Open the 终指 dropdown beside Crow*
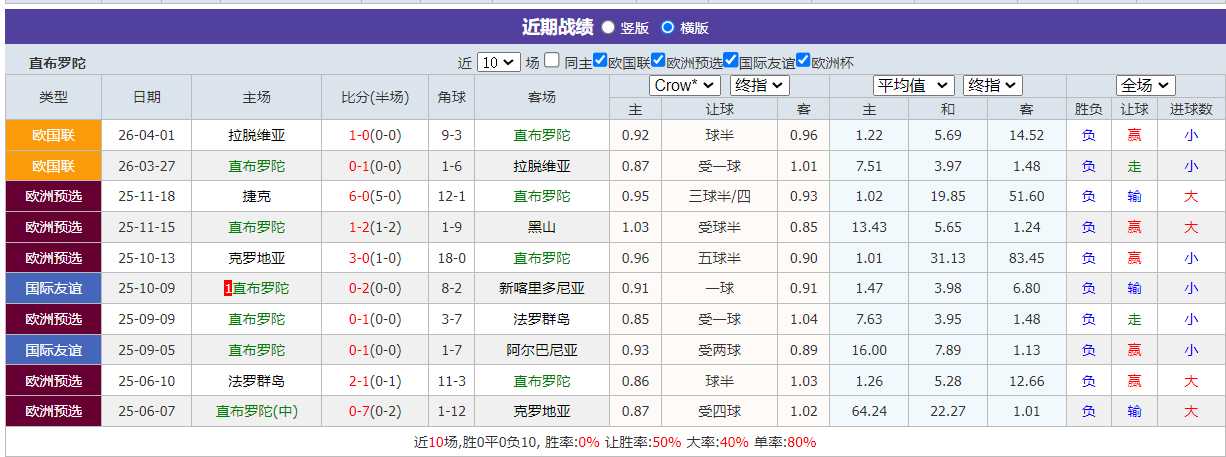The width and height of the screenshot is (1226, 457). [x=760, y=85]
